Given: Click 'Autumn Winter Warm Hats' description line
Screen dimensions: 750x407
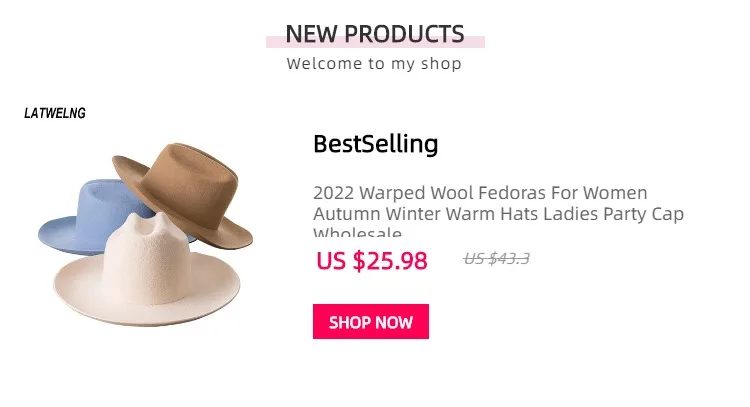Looking at the screenshot, I should pyautogui.click(x=498, y=214).
